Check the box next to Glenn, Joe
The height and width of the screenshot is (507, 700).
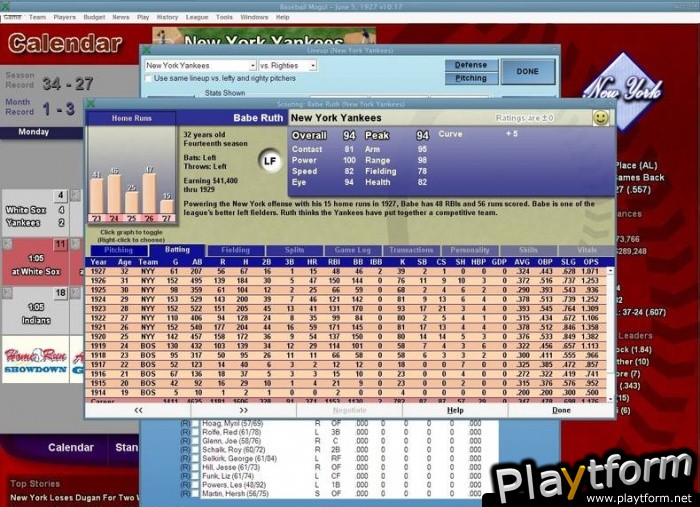[x=195, y=441]
